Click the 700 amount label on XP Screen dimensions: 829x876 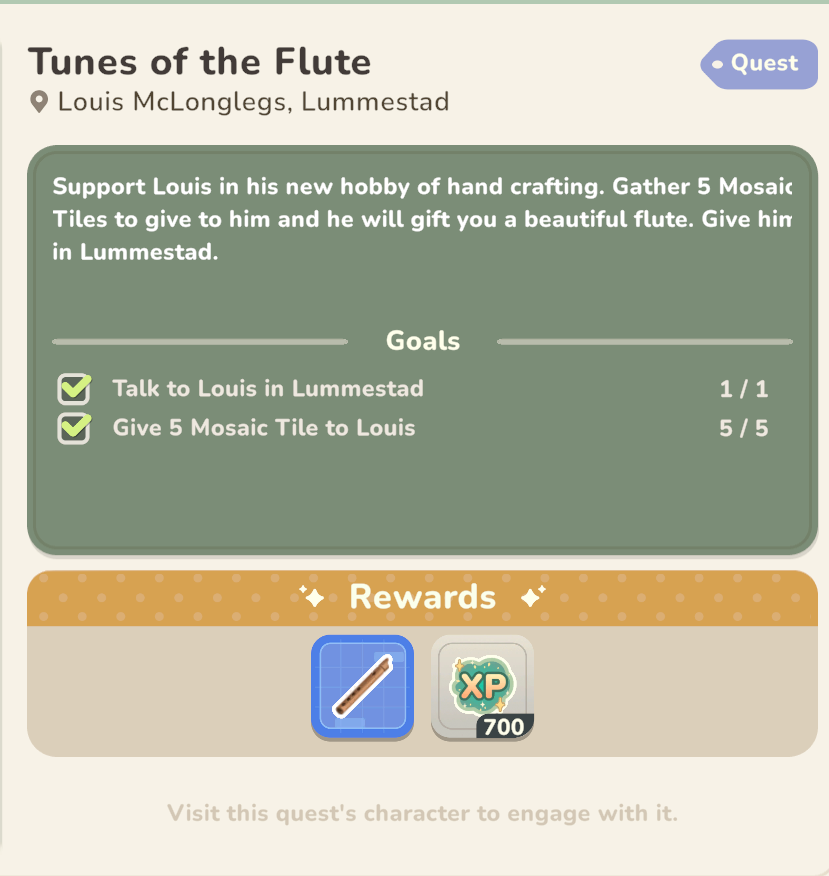(504, 727)
